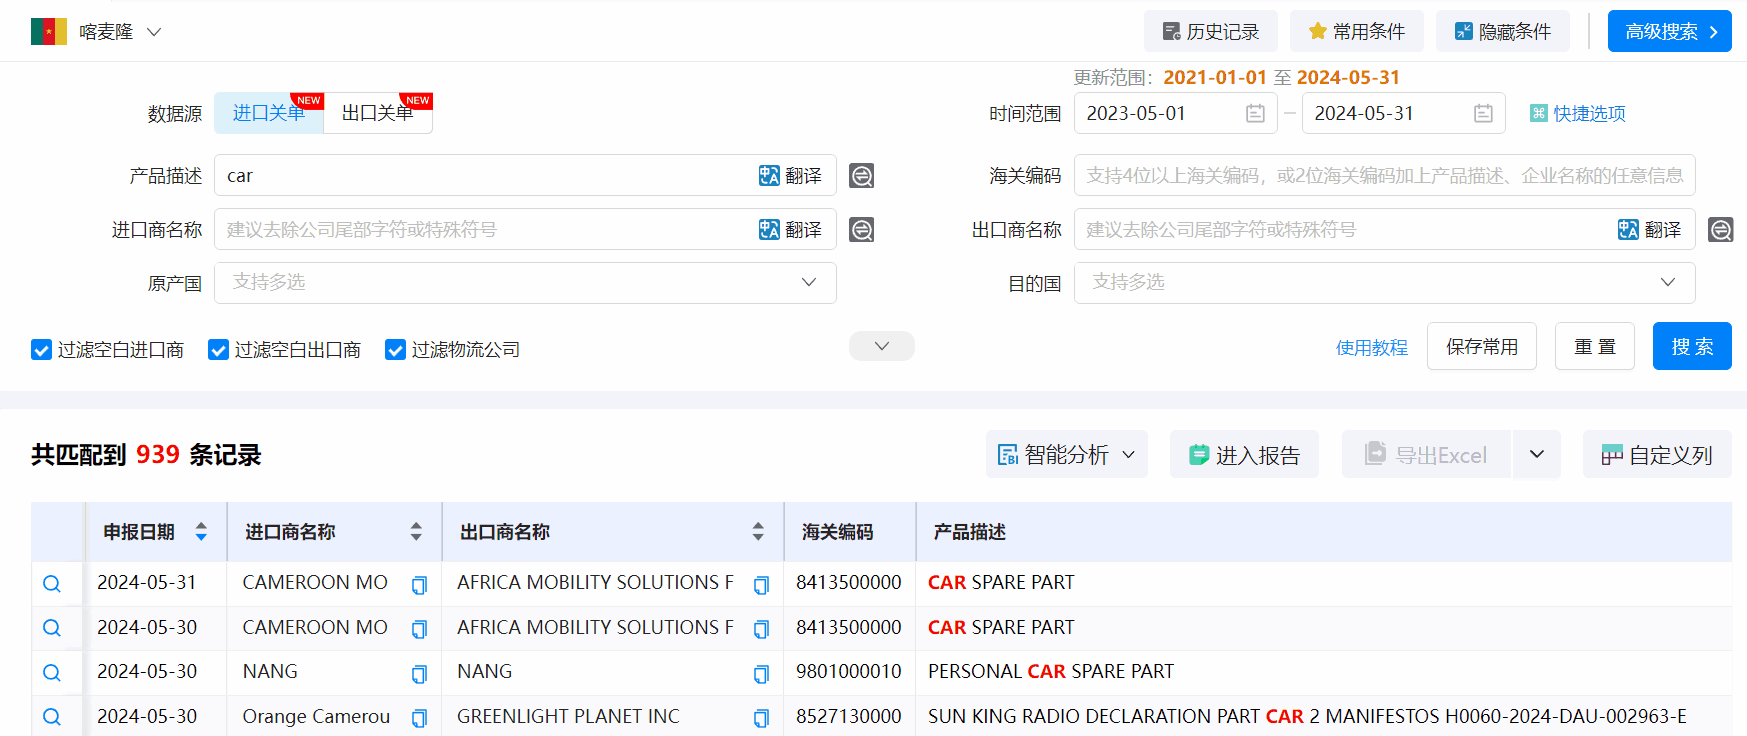Disable 过滤物流公司 checkbox
Image resolution: width=1747 pixels, height=736 pixels.
tap(396, 350)
